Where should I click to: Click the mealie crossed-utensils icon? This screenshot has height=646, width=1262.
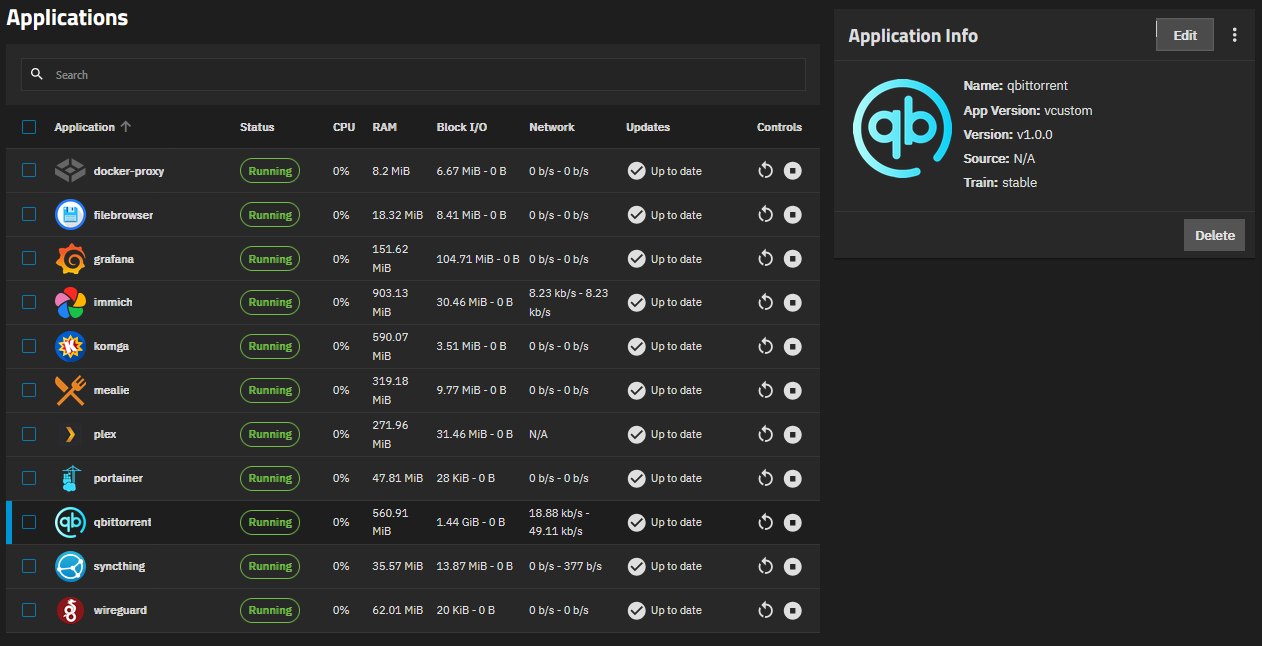tap(70, 390)
